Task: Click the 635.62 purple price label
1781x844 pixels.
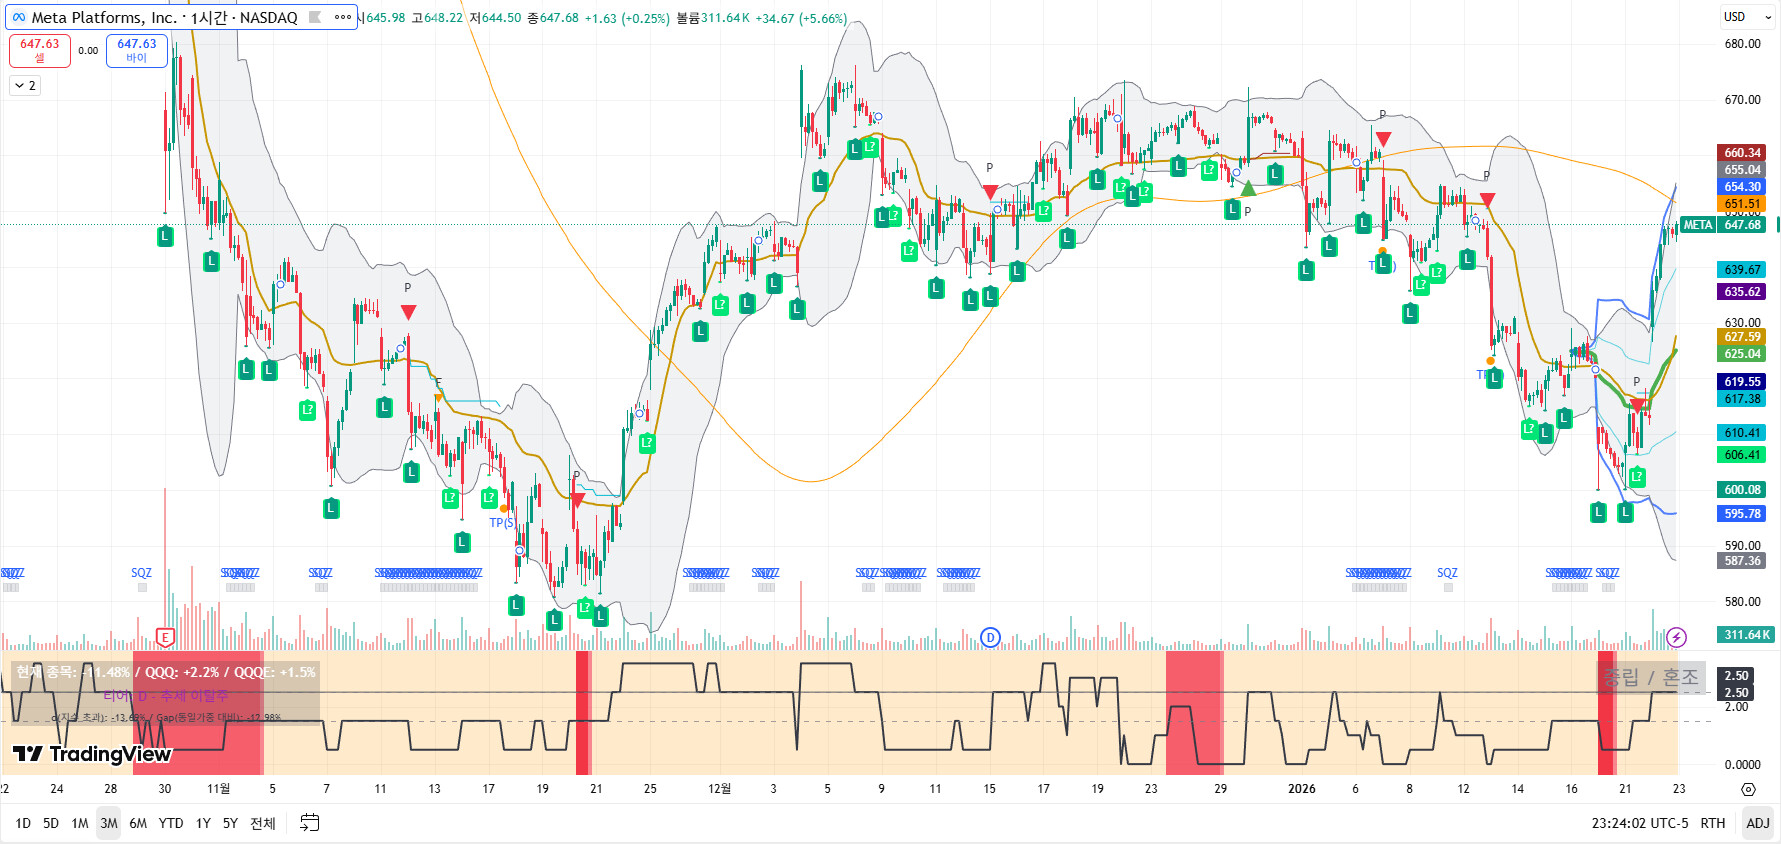Action: click(1742, 292)
